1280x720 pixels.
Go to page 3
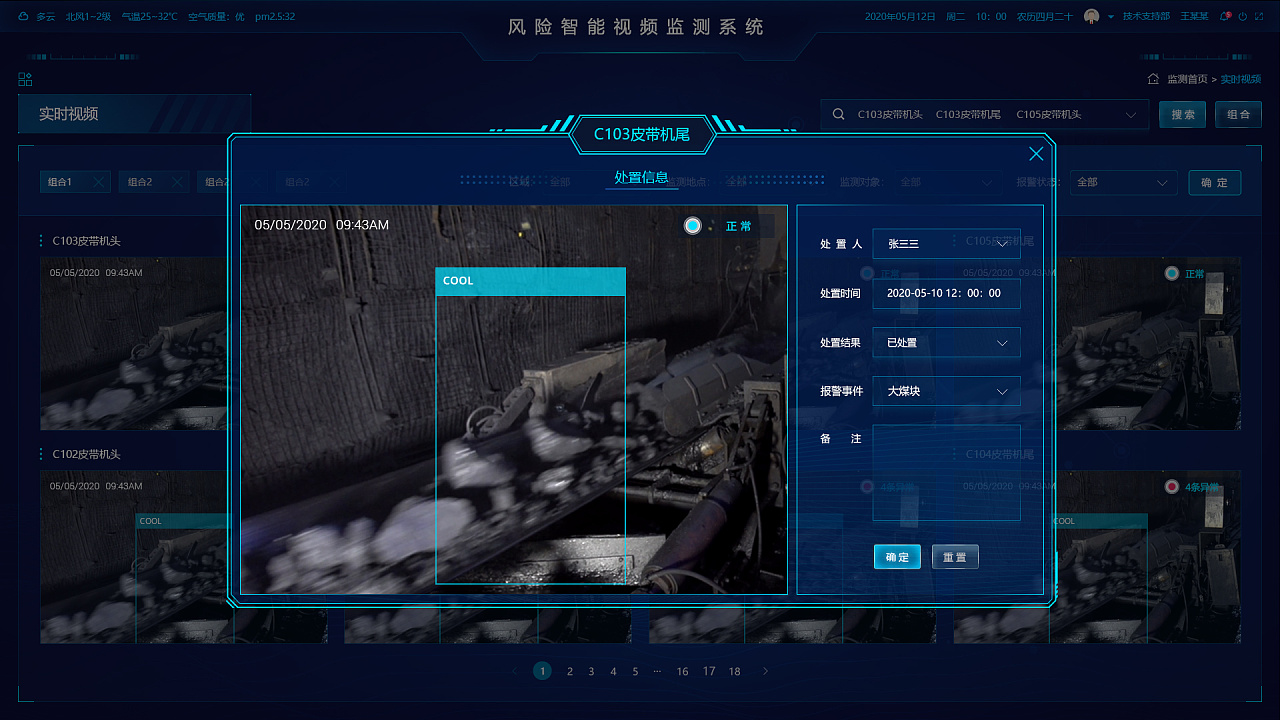pyautogui.click(x=591, y=671)
